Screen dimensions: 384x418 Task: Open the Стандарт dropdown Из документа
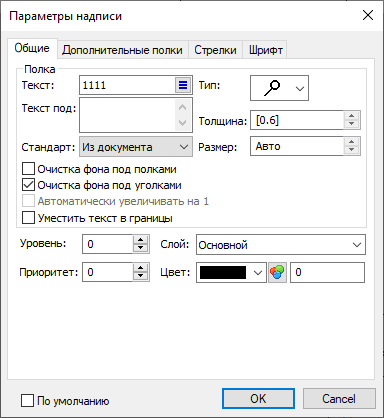point(136,147)
